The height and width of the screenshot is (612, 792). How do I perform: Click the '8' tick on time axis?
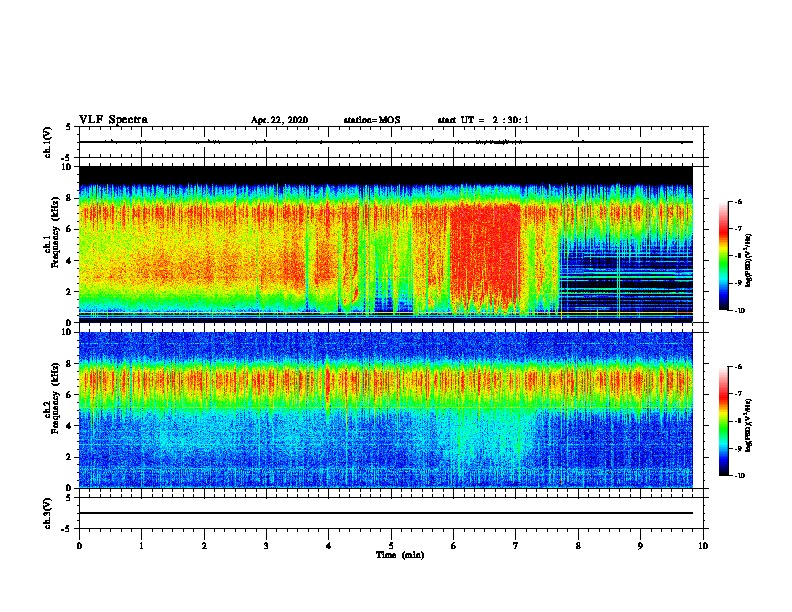click(578, 546)
